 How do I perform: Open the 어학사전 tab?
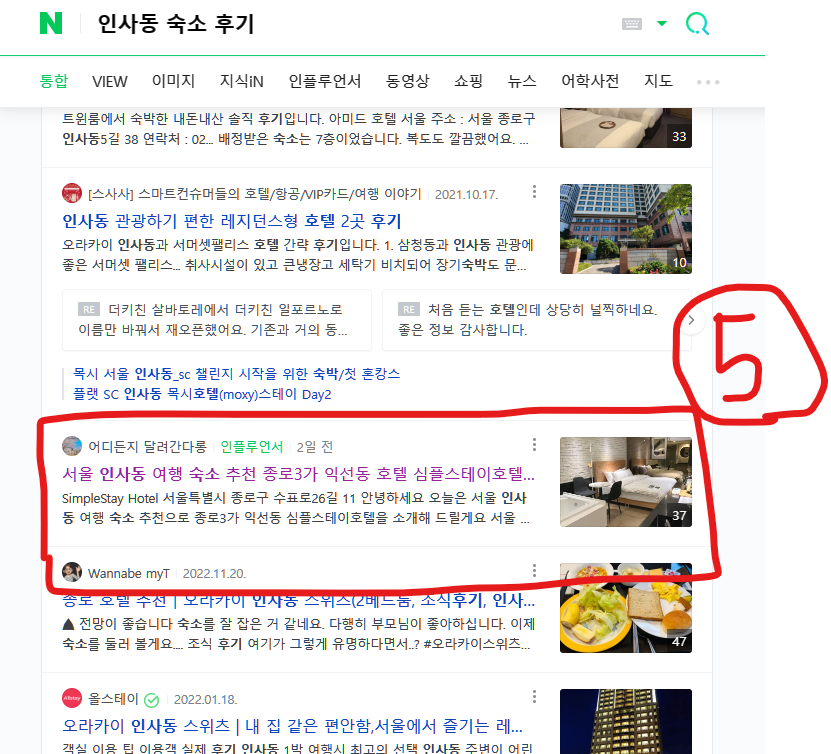pyautogui.click(x=590, y=81)
